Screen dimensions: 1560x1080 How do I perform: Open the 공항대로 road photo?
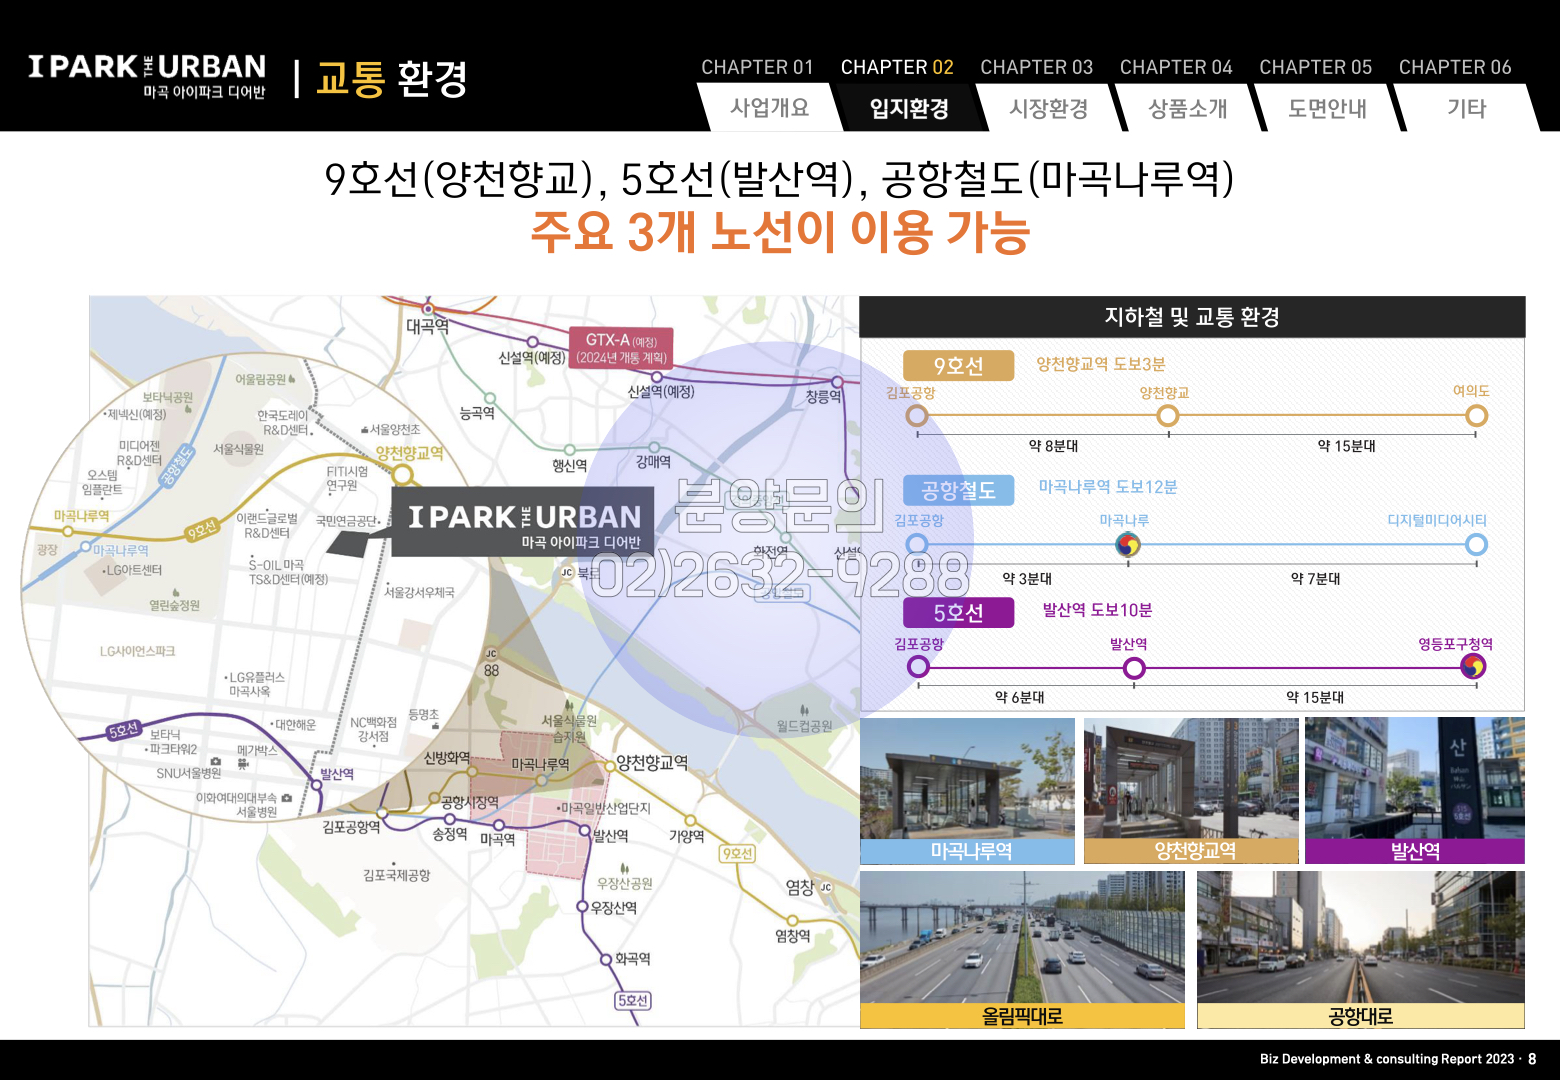tap(1361, 949)
